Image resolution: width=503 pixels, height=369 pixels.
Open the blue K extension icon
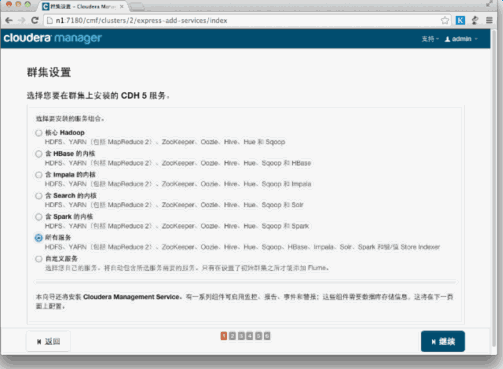point(460,20)
